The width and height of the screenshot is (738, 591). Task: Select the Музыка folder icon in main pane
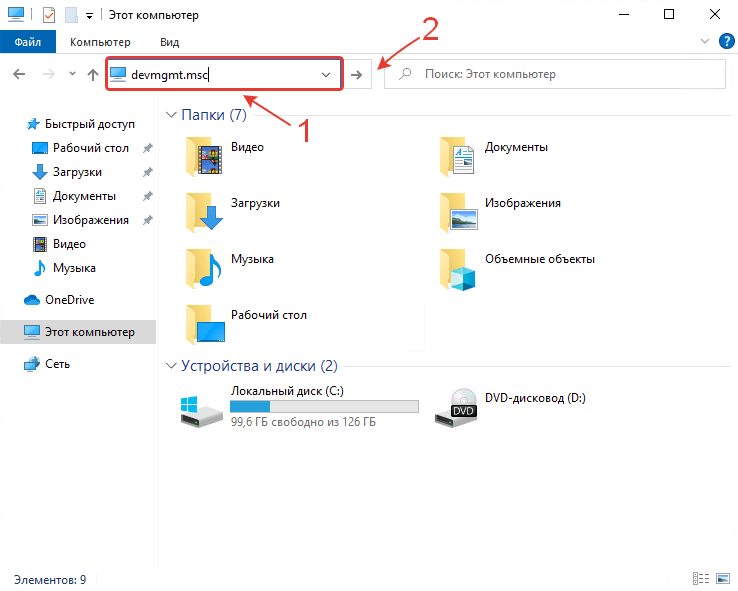pos(204,269)
